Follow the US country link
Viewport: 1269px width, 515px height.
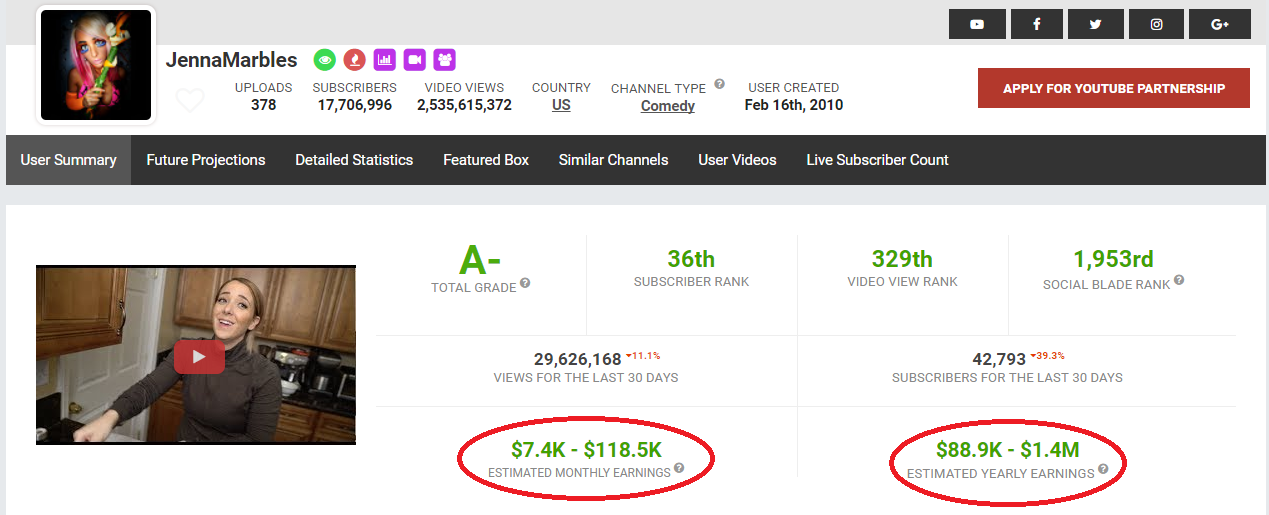point(561,105)
